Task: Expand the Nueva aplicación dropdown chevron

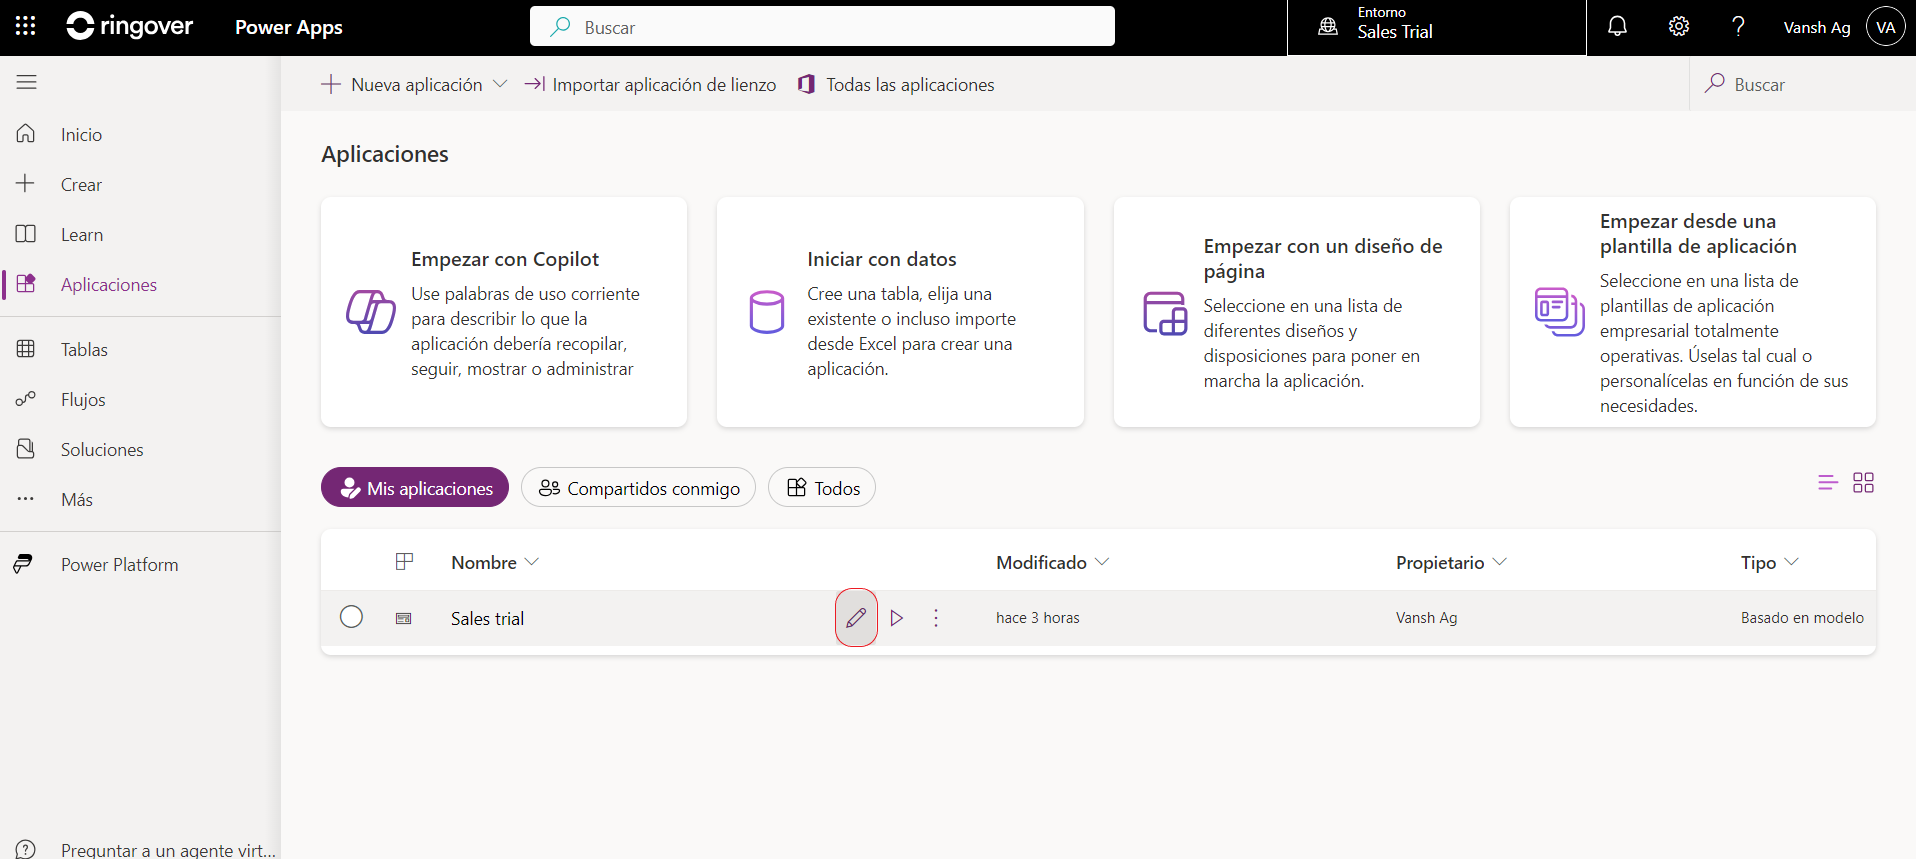Action: [x=501, y=84]
